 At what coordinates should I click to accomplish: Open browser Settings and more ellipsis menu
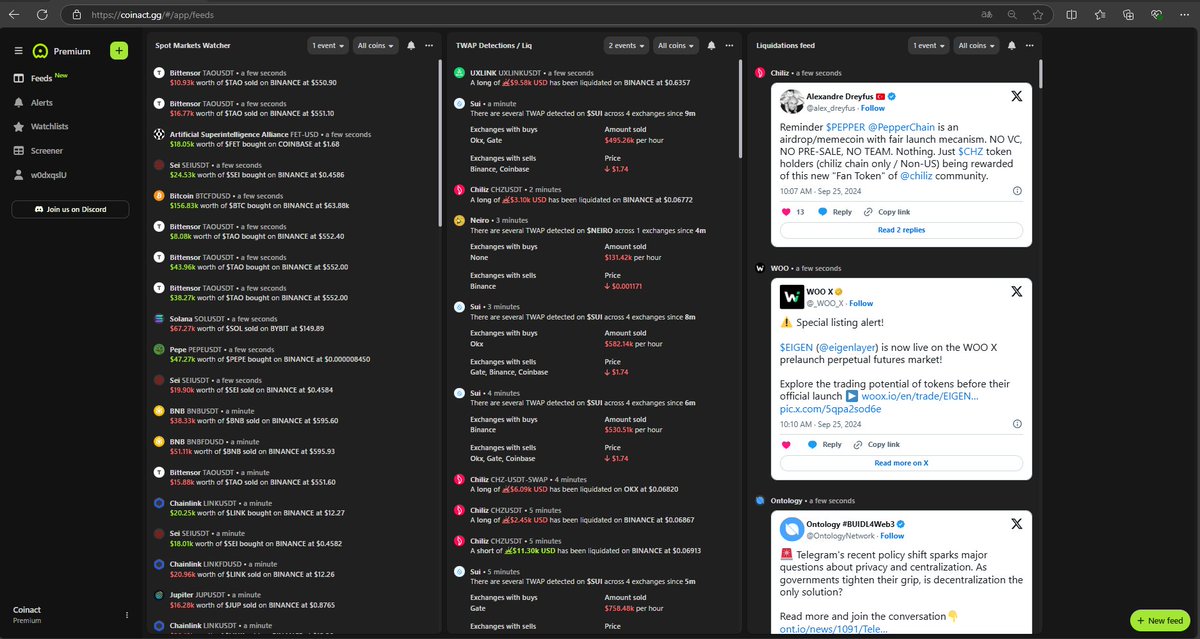[1183, 15]
